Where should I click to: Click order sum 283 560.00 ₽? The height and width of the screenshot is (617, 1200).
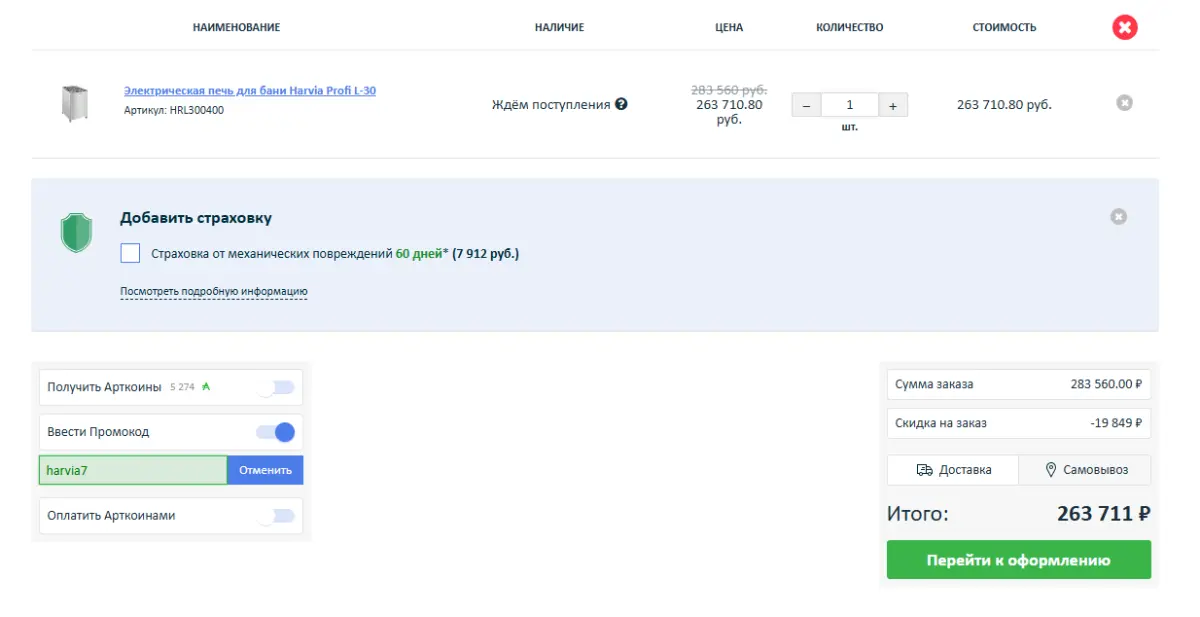[1106, 384]
